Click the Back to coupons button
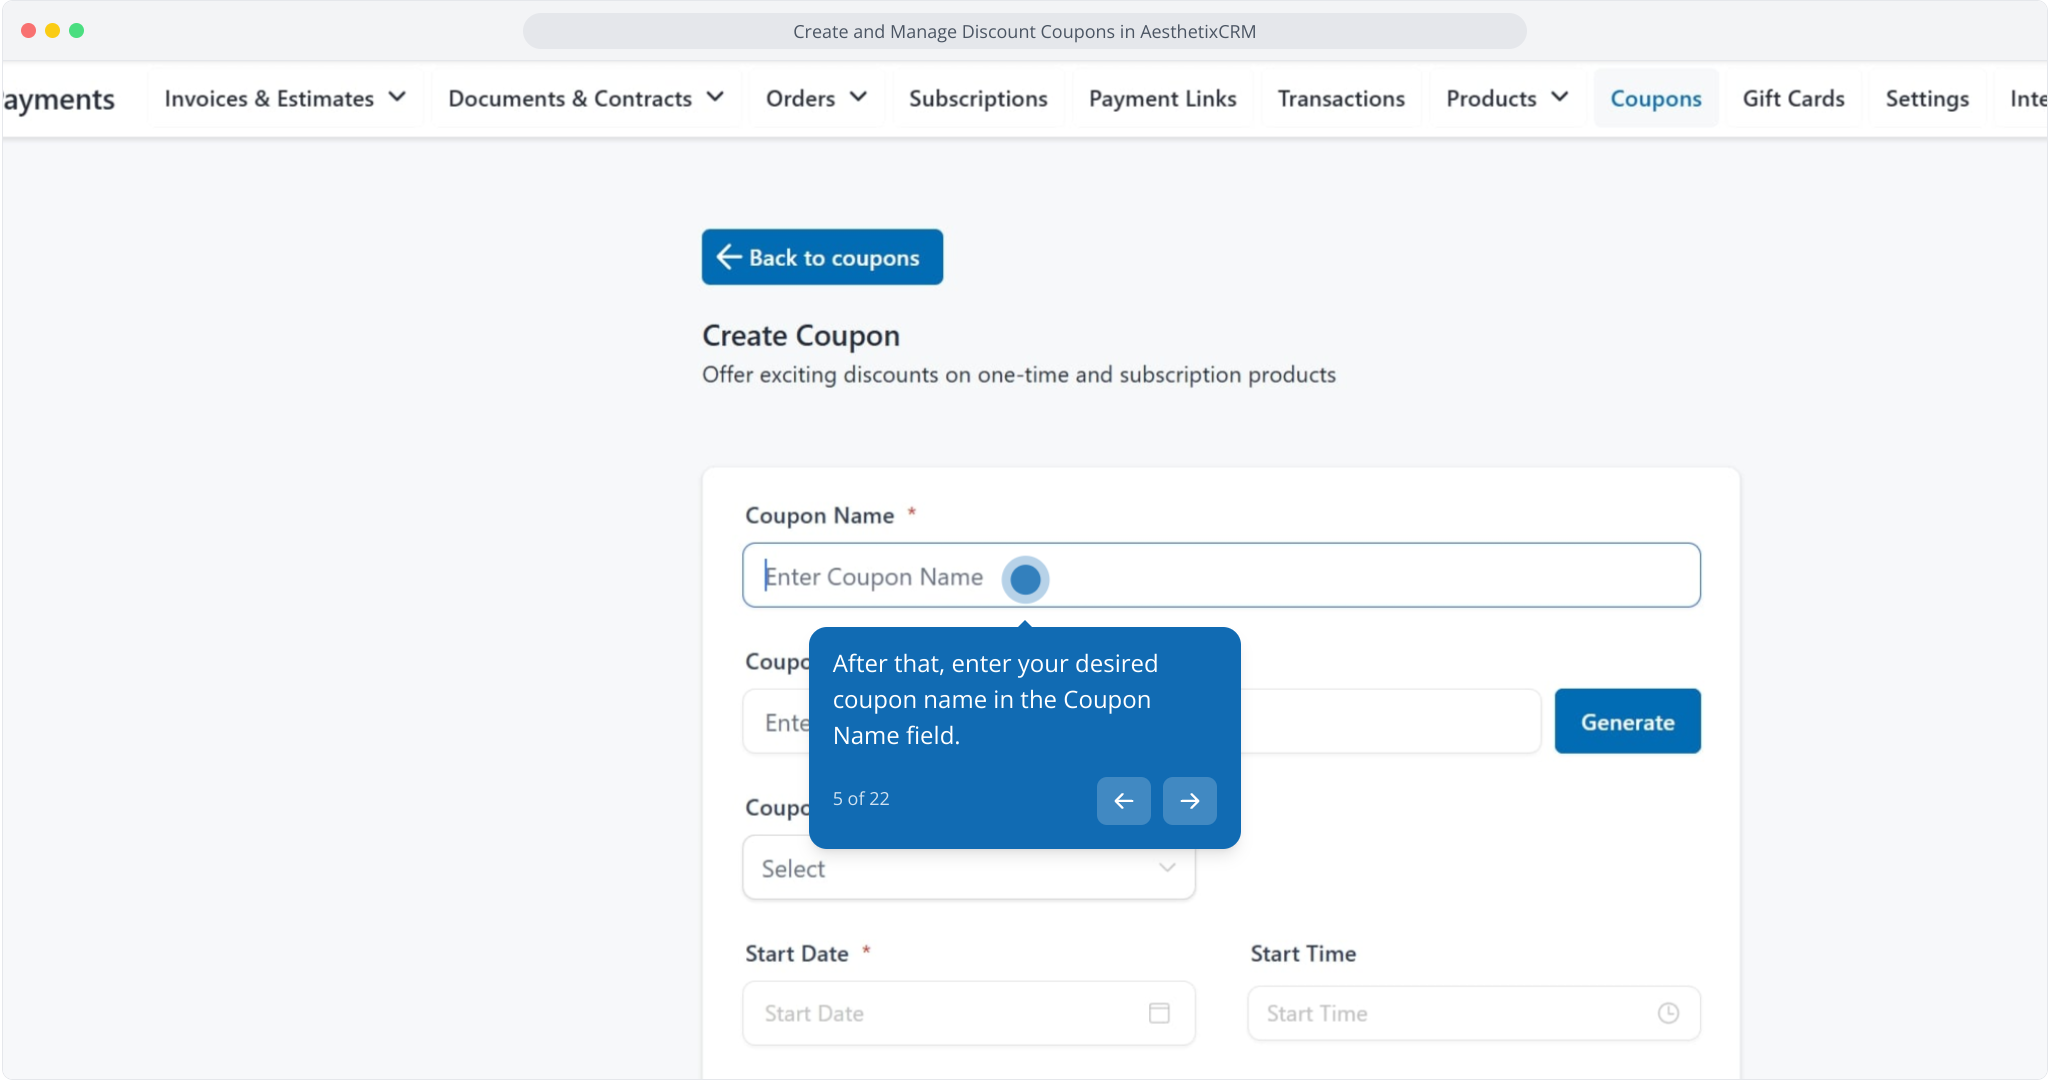 pyautogui.click(x=821, y=257)
